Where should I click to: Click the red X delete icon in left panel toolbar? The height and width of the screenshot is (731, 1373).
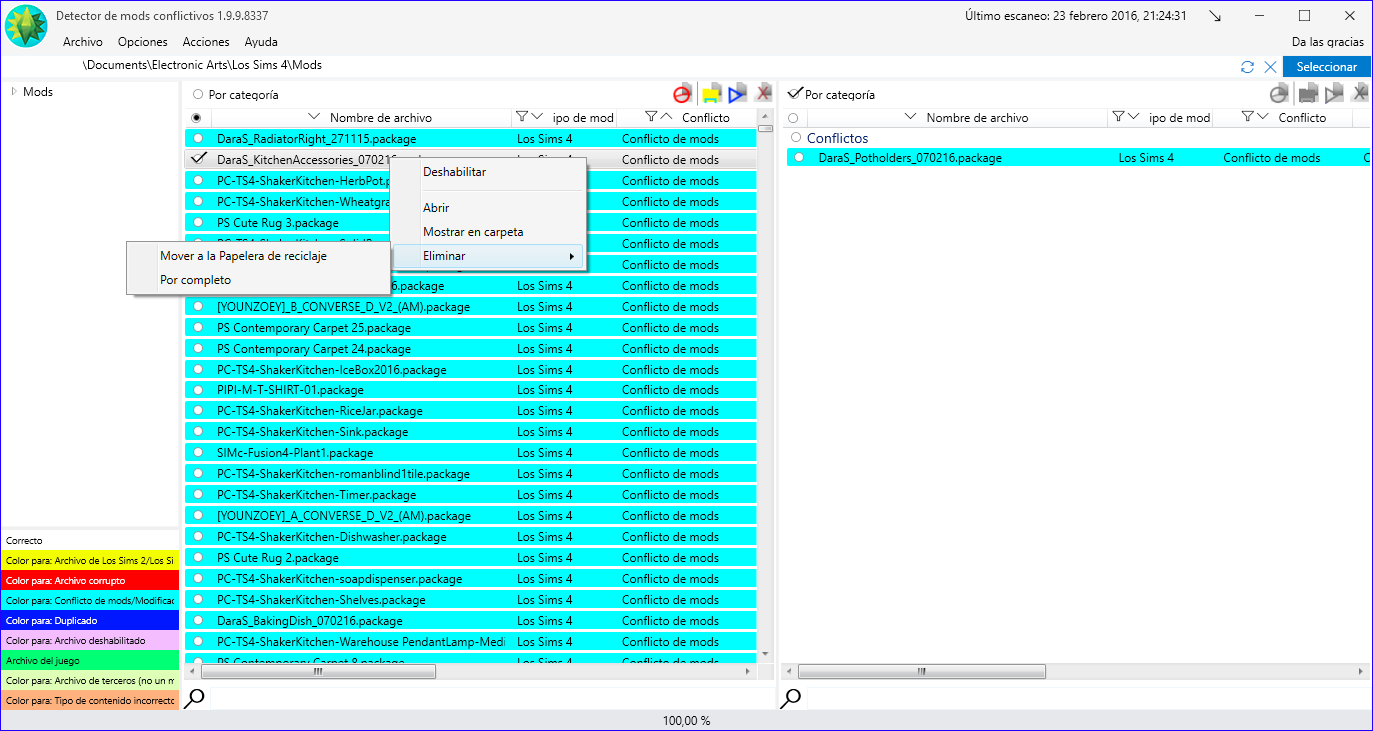(x=764, y=94)
